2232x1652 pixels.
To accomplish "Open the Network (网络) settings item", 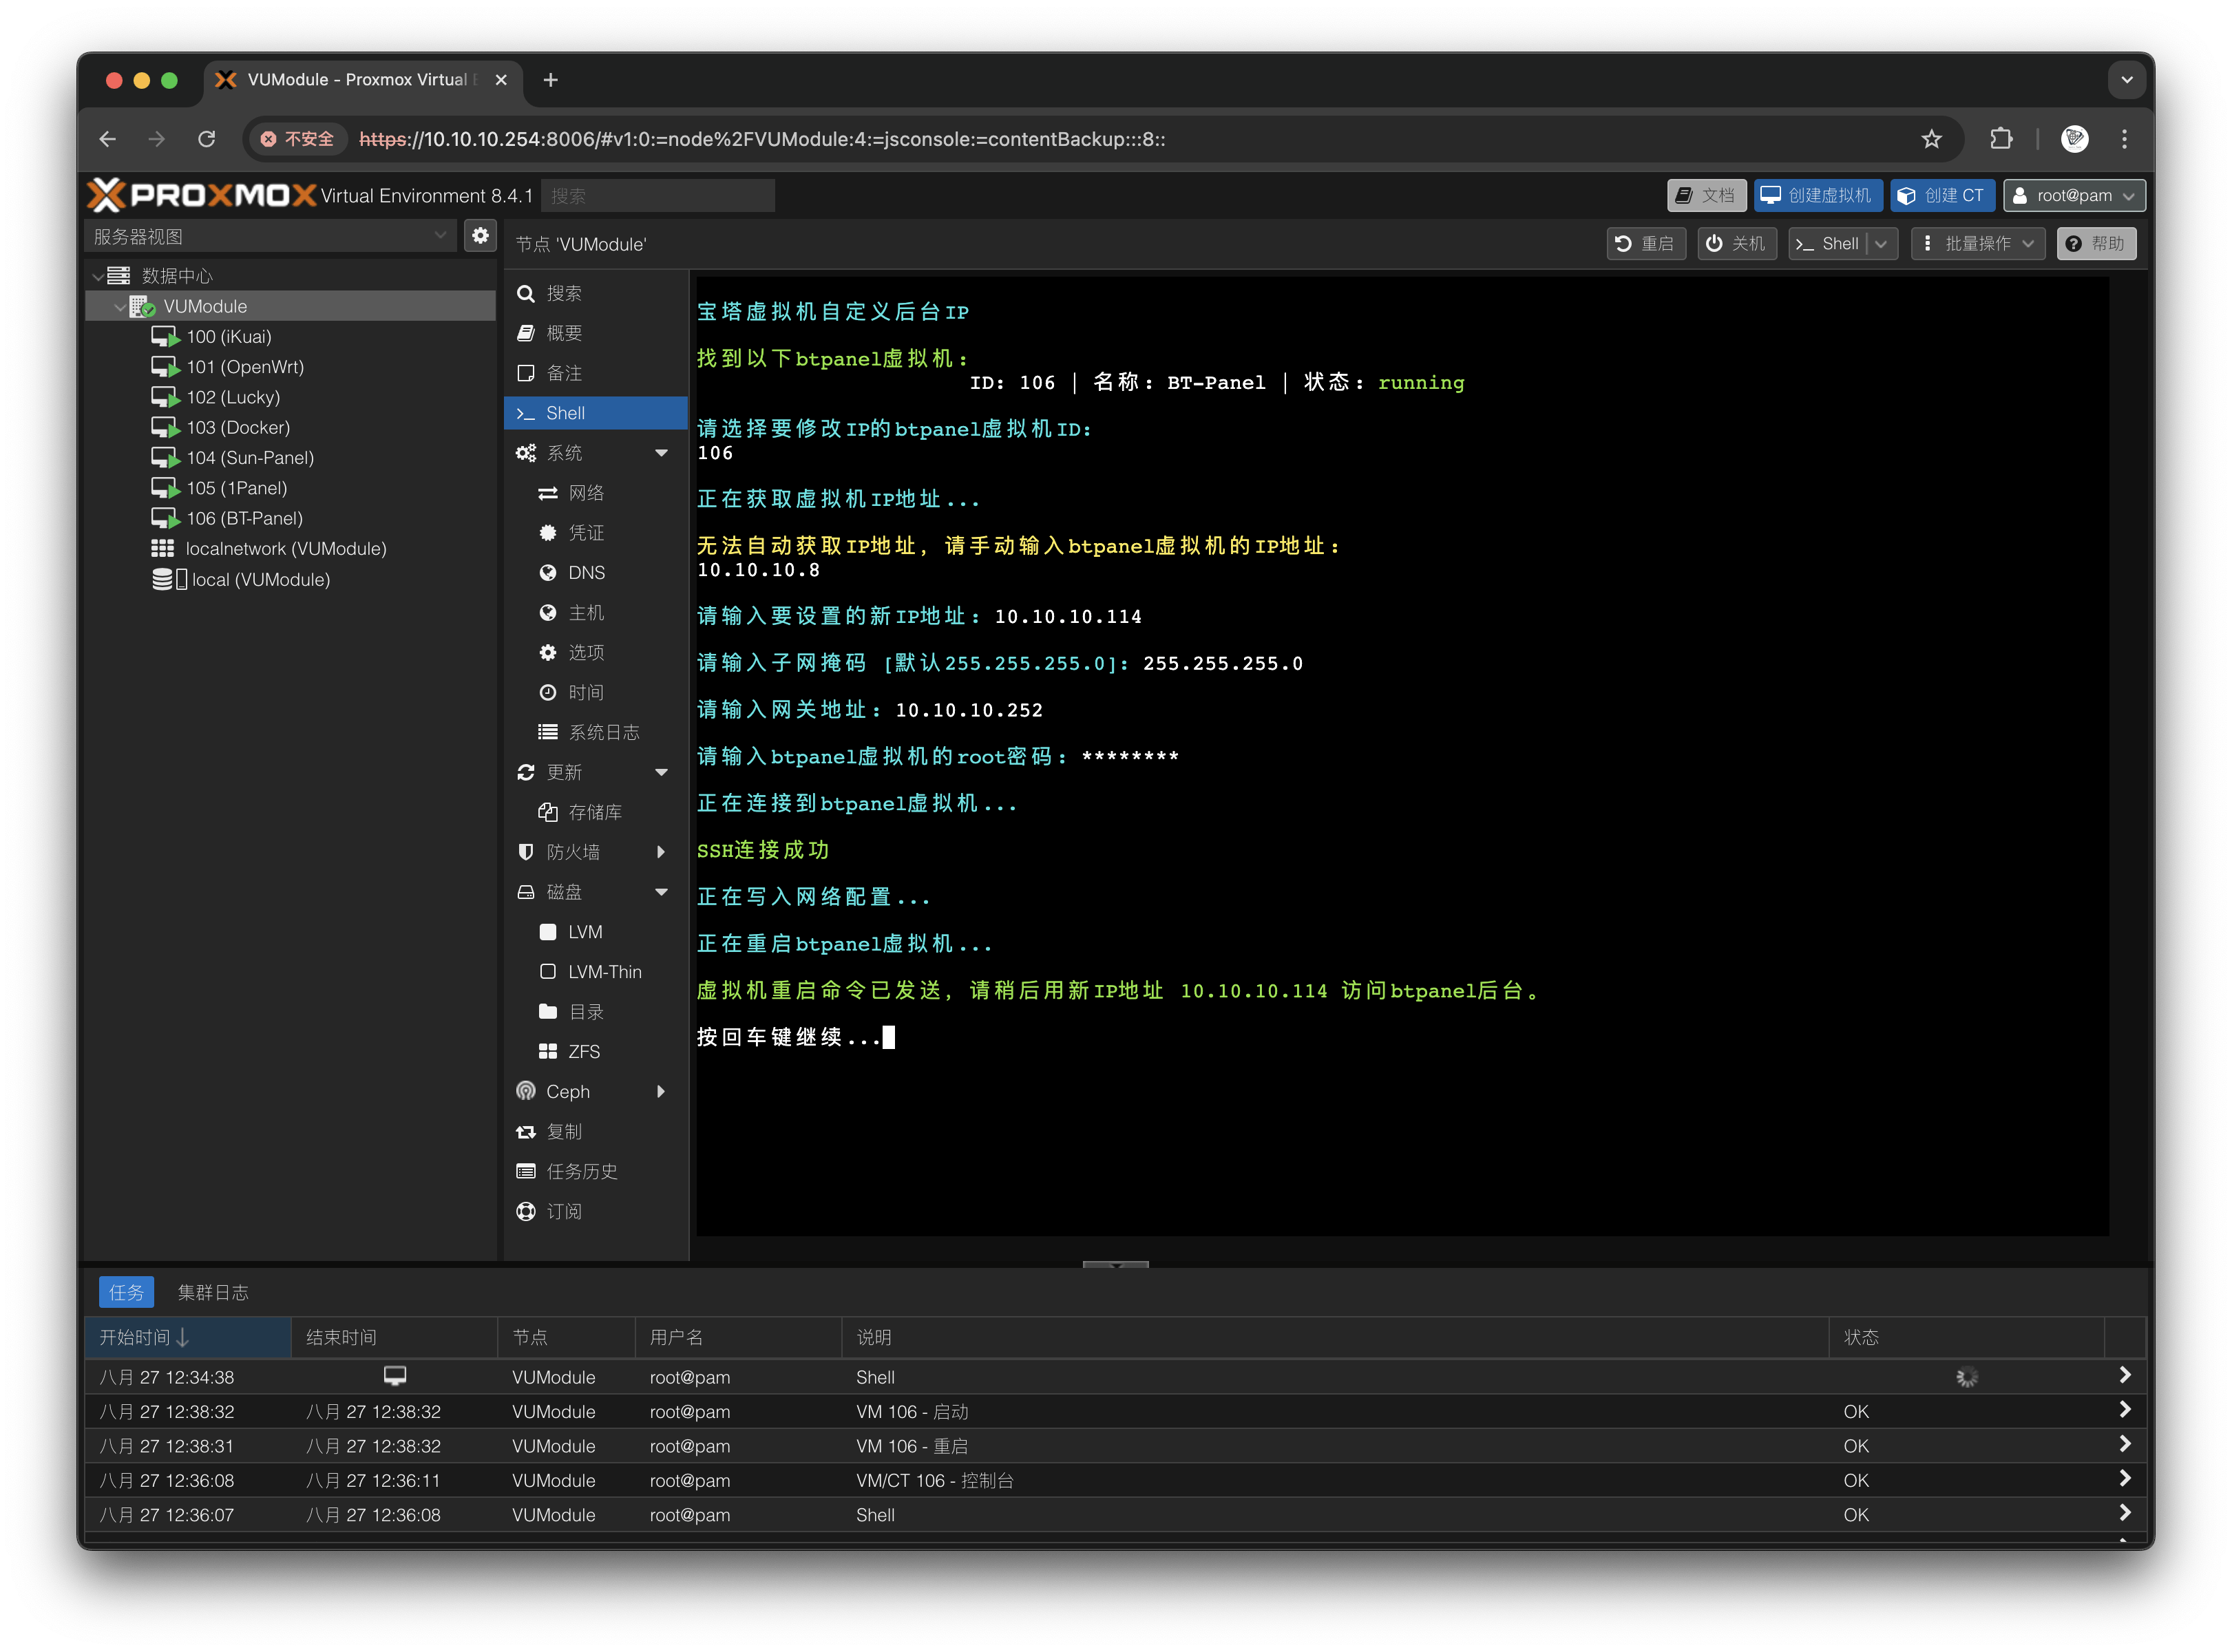I will (585, 493).
